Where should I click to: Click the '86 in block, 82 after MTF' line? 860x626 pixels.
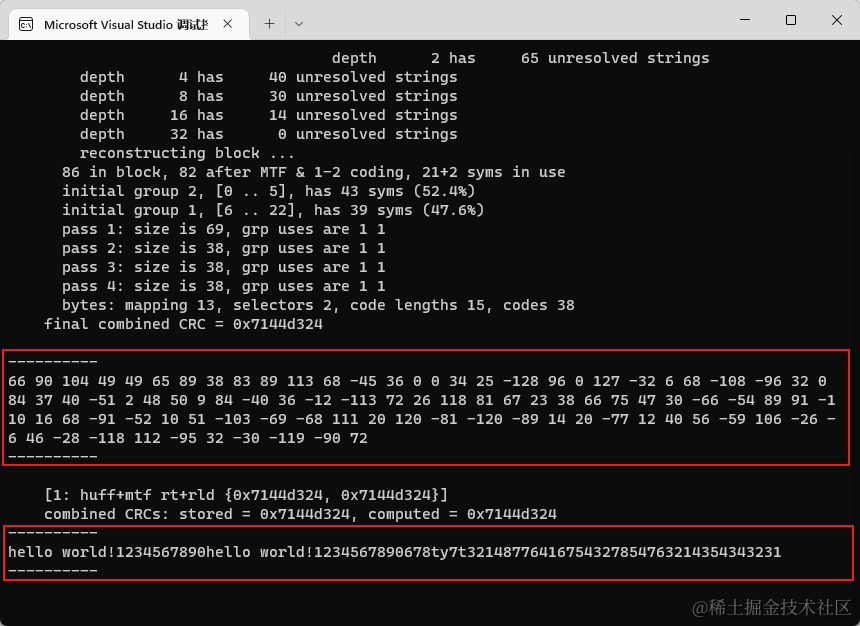pyautogui.click(x=313, y=172)
